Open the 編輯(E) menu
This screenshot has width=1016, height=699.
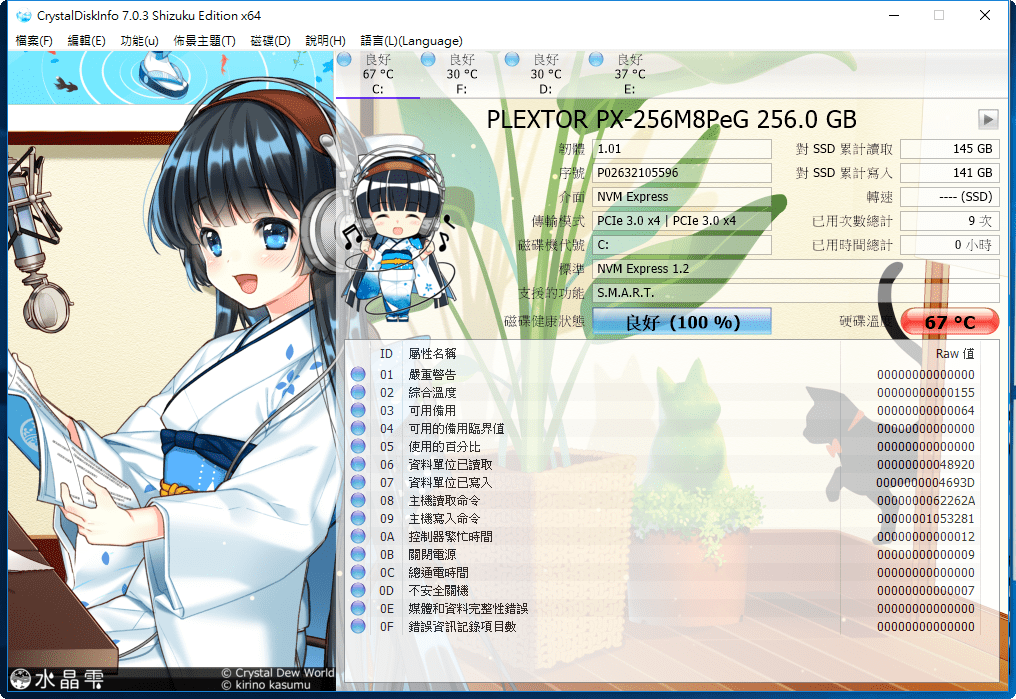(86, 41)
